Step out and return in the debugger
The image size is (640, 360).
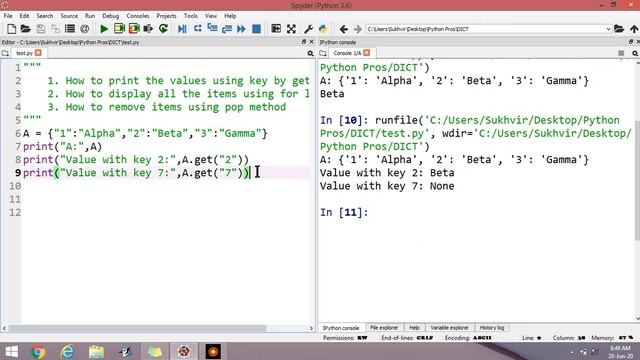(x=227, y=29)
